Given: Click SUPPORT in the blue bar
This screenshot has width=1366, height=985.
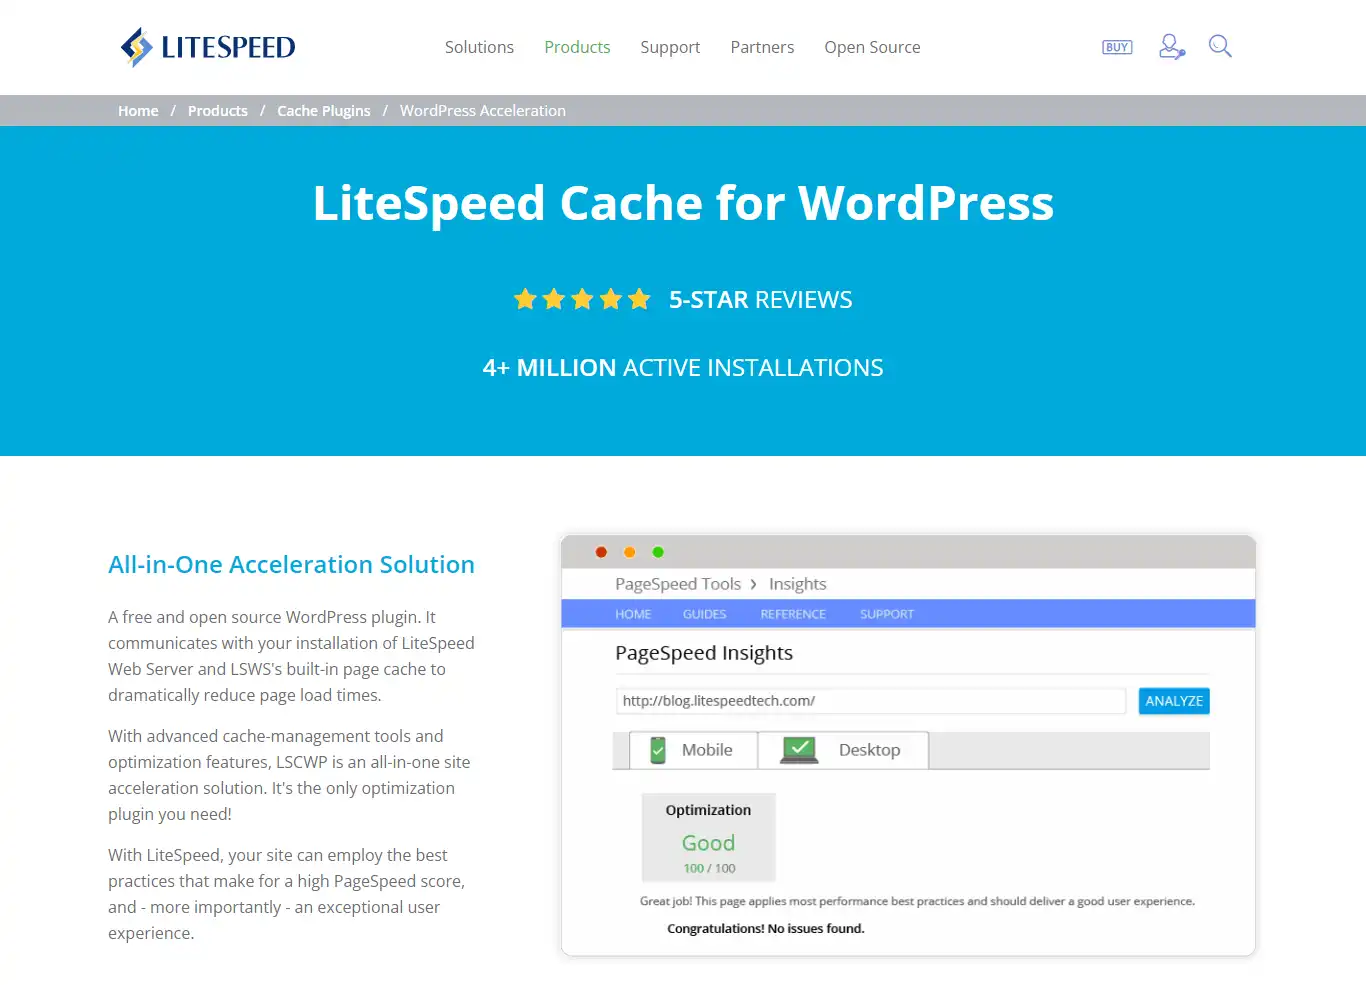Looking at the screenshot, I should coord(887,614).
